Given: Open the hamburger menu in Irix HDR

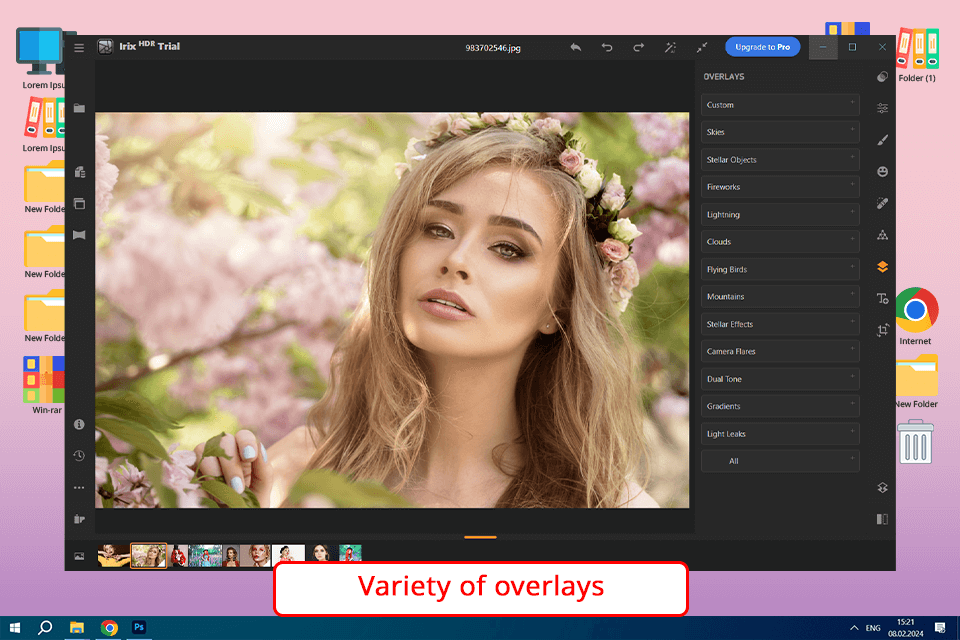Looking at the screenshot, I should (79, 48).
